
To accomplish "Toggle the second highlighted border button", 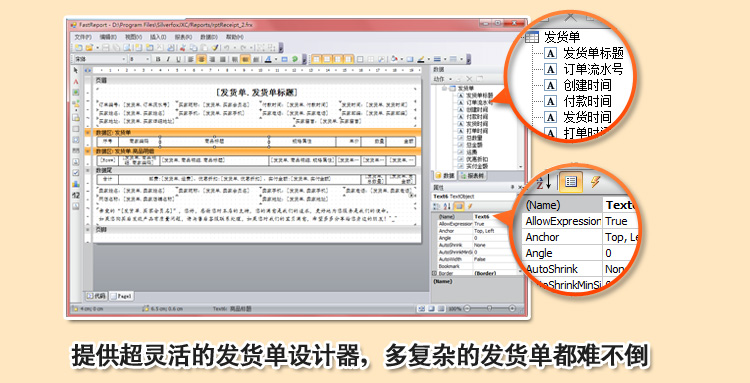I will (327, 59).
